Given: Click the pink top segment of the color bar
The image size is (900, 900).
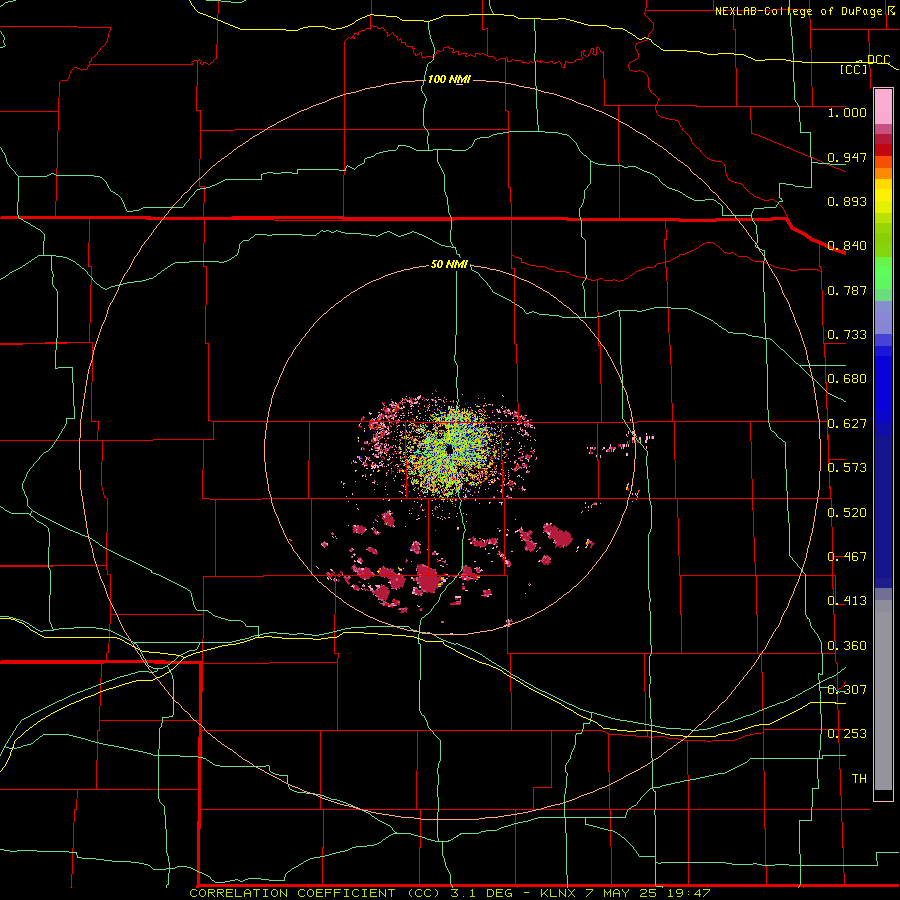Looking at the screenshot, I should [x=883, y=106].
